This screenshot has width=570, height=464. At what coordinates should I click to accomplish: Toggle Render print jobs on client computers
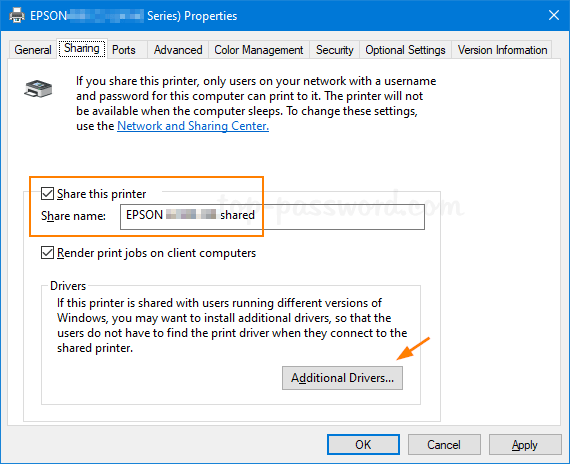47,252
